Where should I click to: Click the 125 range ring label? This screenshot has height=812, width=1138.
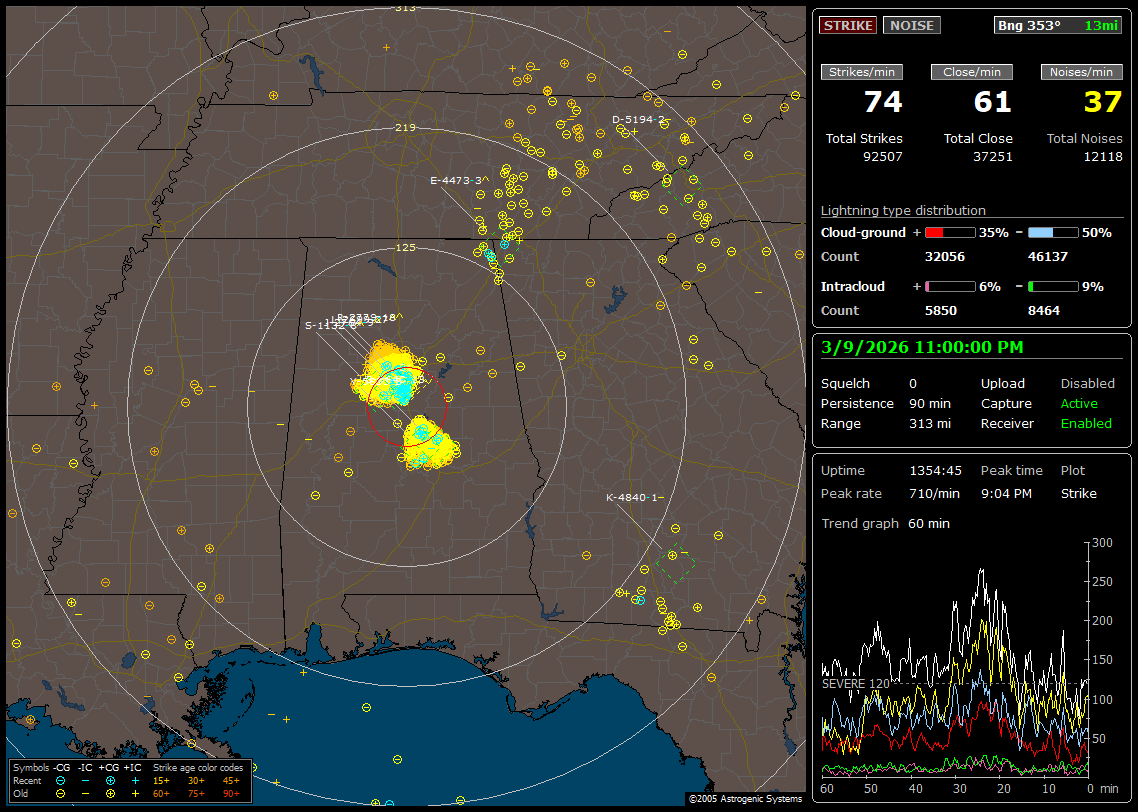[x=405, y=247]
